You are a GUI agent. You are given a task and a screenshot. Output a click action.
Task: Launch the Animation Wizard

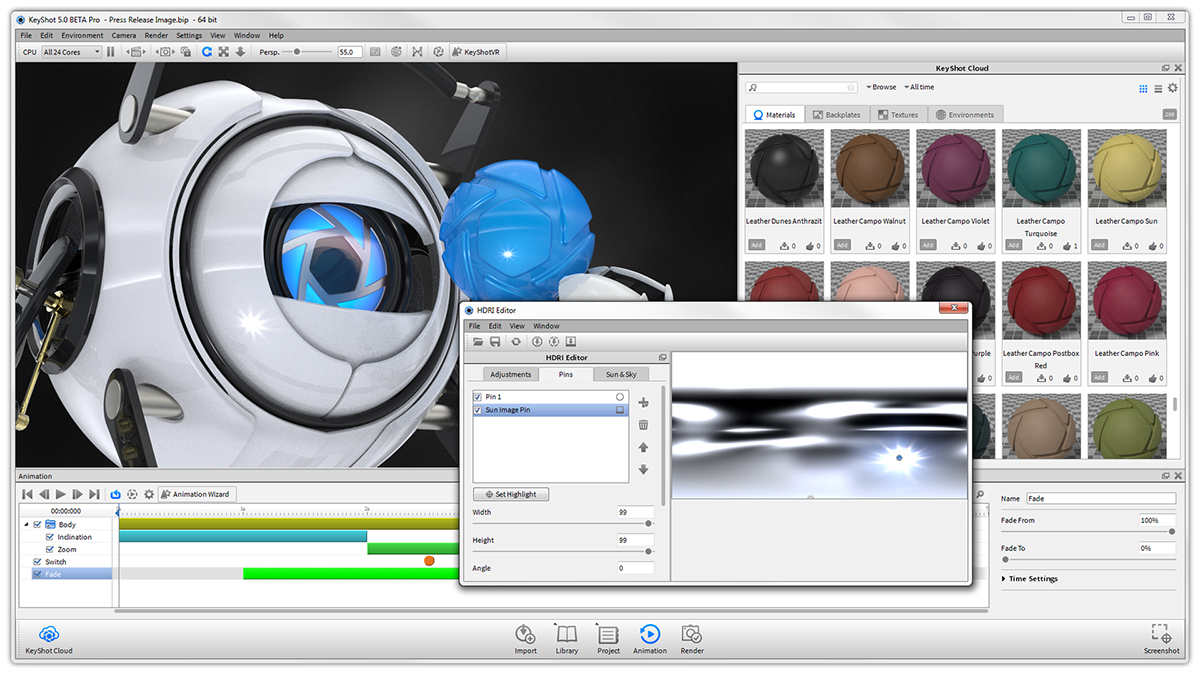(197, 494)
